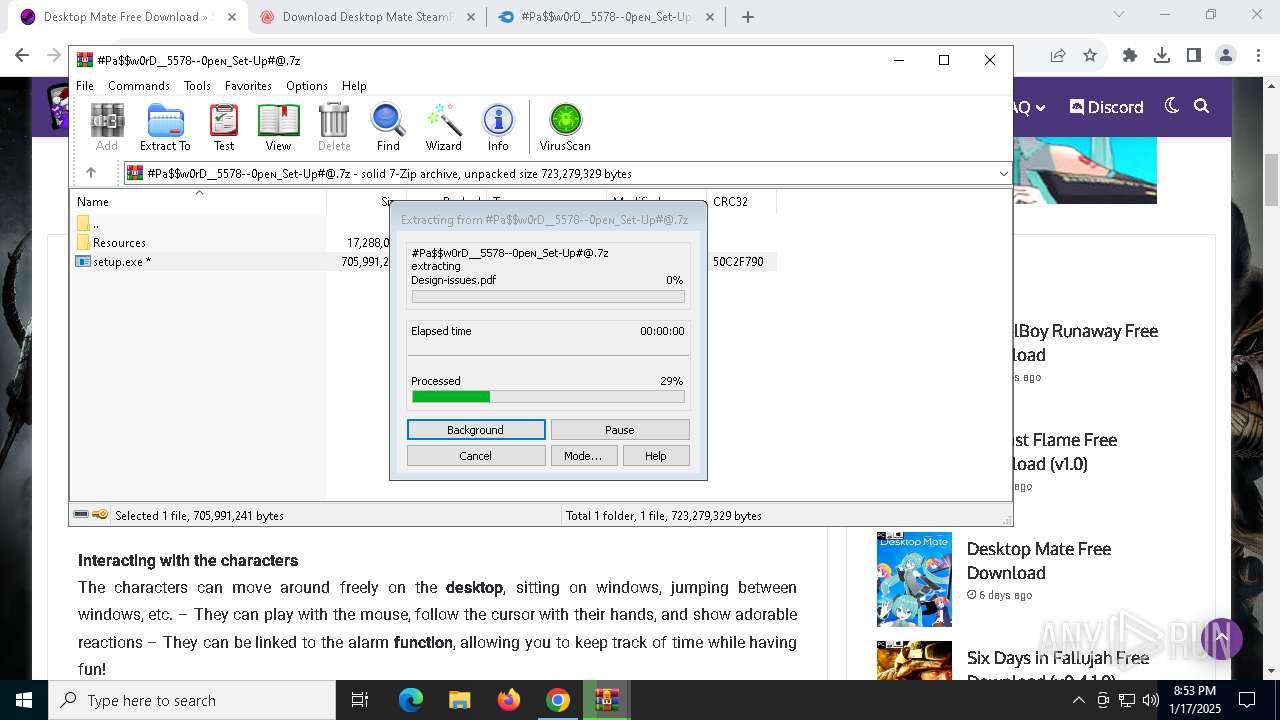
Task: Click the Name column header
Action: 198,201
